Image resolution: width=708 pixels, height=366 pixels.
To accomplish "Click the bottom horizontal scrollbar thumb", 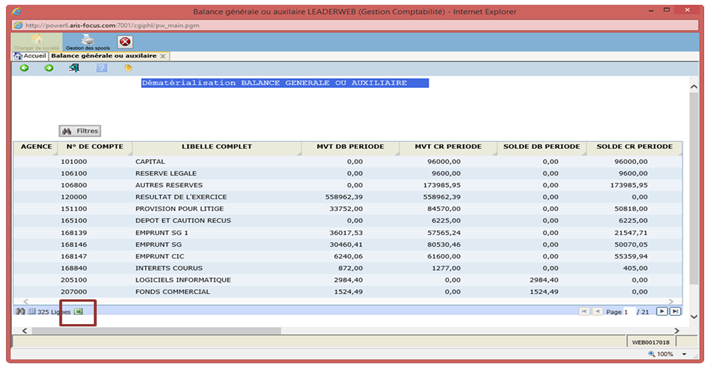I will pyautogui.click(x=156, y=331).
